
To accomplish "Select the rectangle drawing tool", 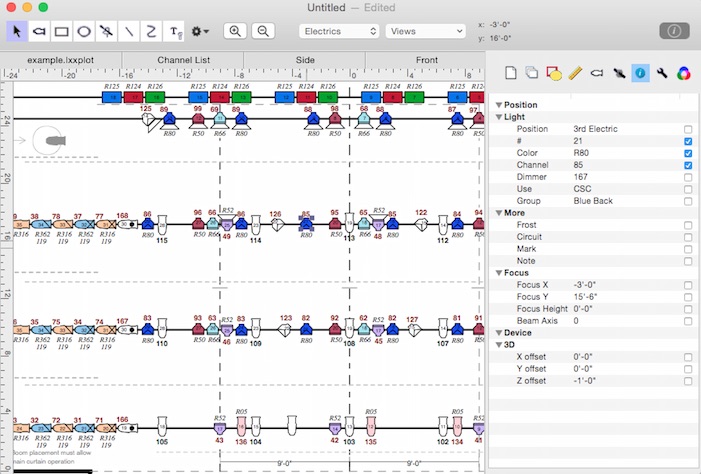I will tap(61, 31).
